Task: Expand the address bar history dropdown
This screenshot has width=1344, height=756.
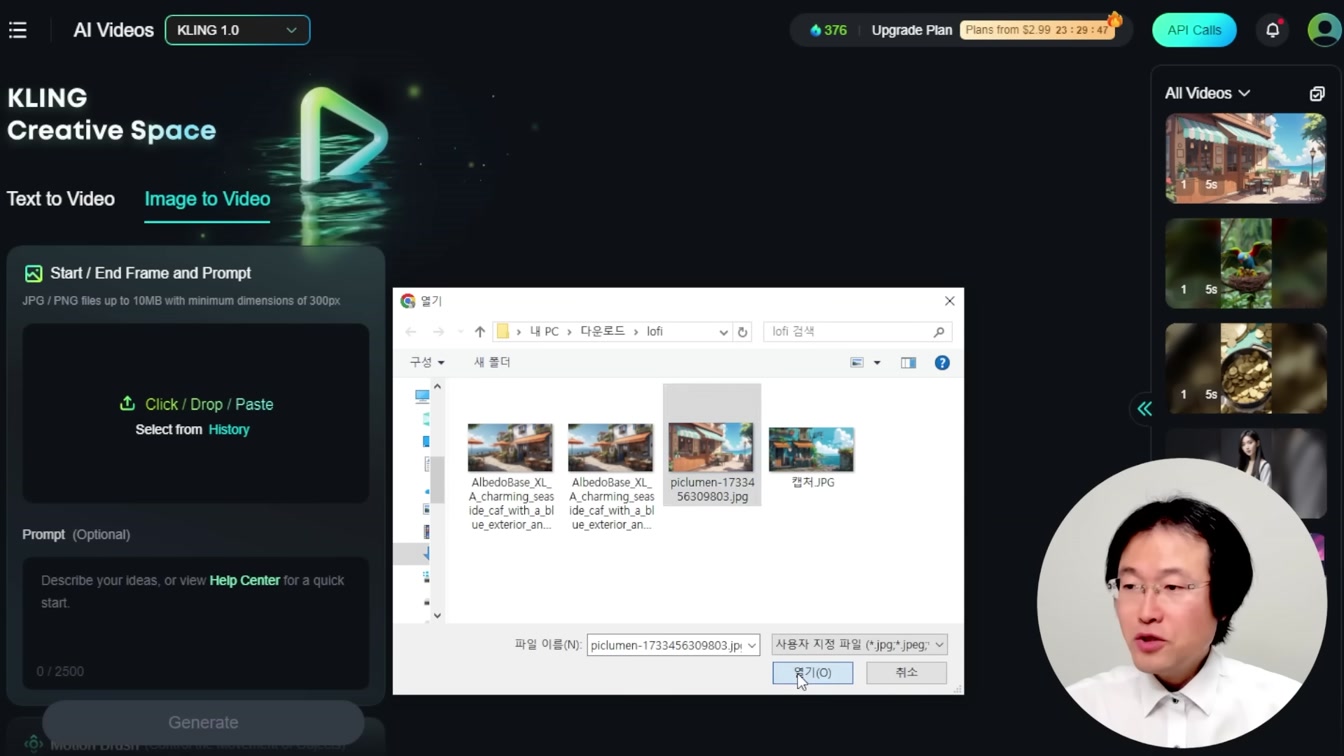Action: coord(723,332)
